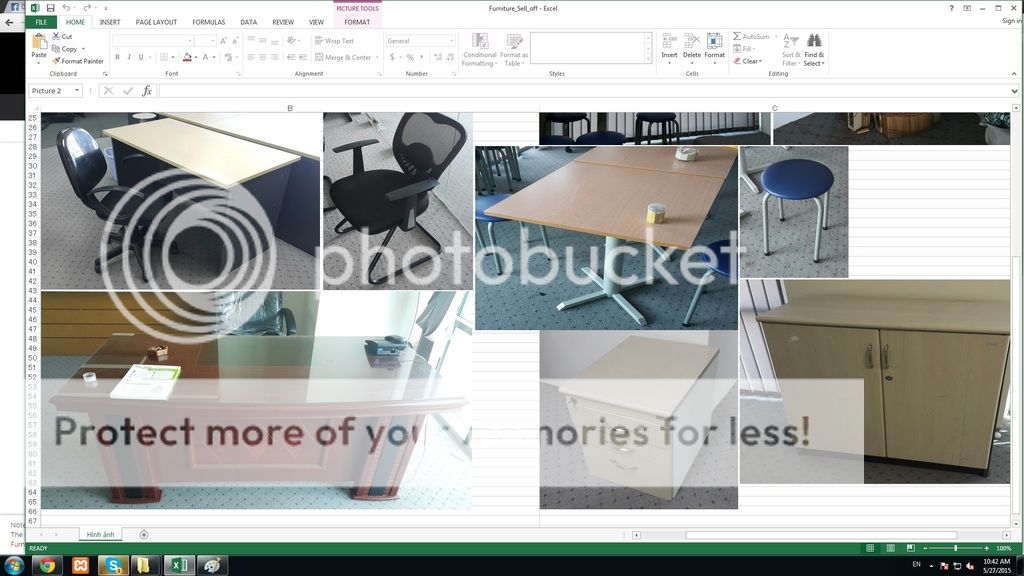Screen dimensions: 1024x576
Task: Switch to Normal view in status bar
Action: (870, 549)
